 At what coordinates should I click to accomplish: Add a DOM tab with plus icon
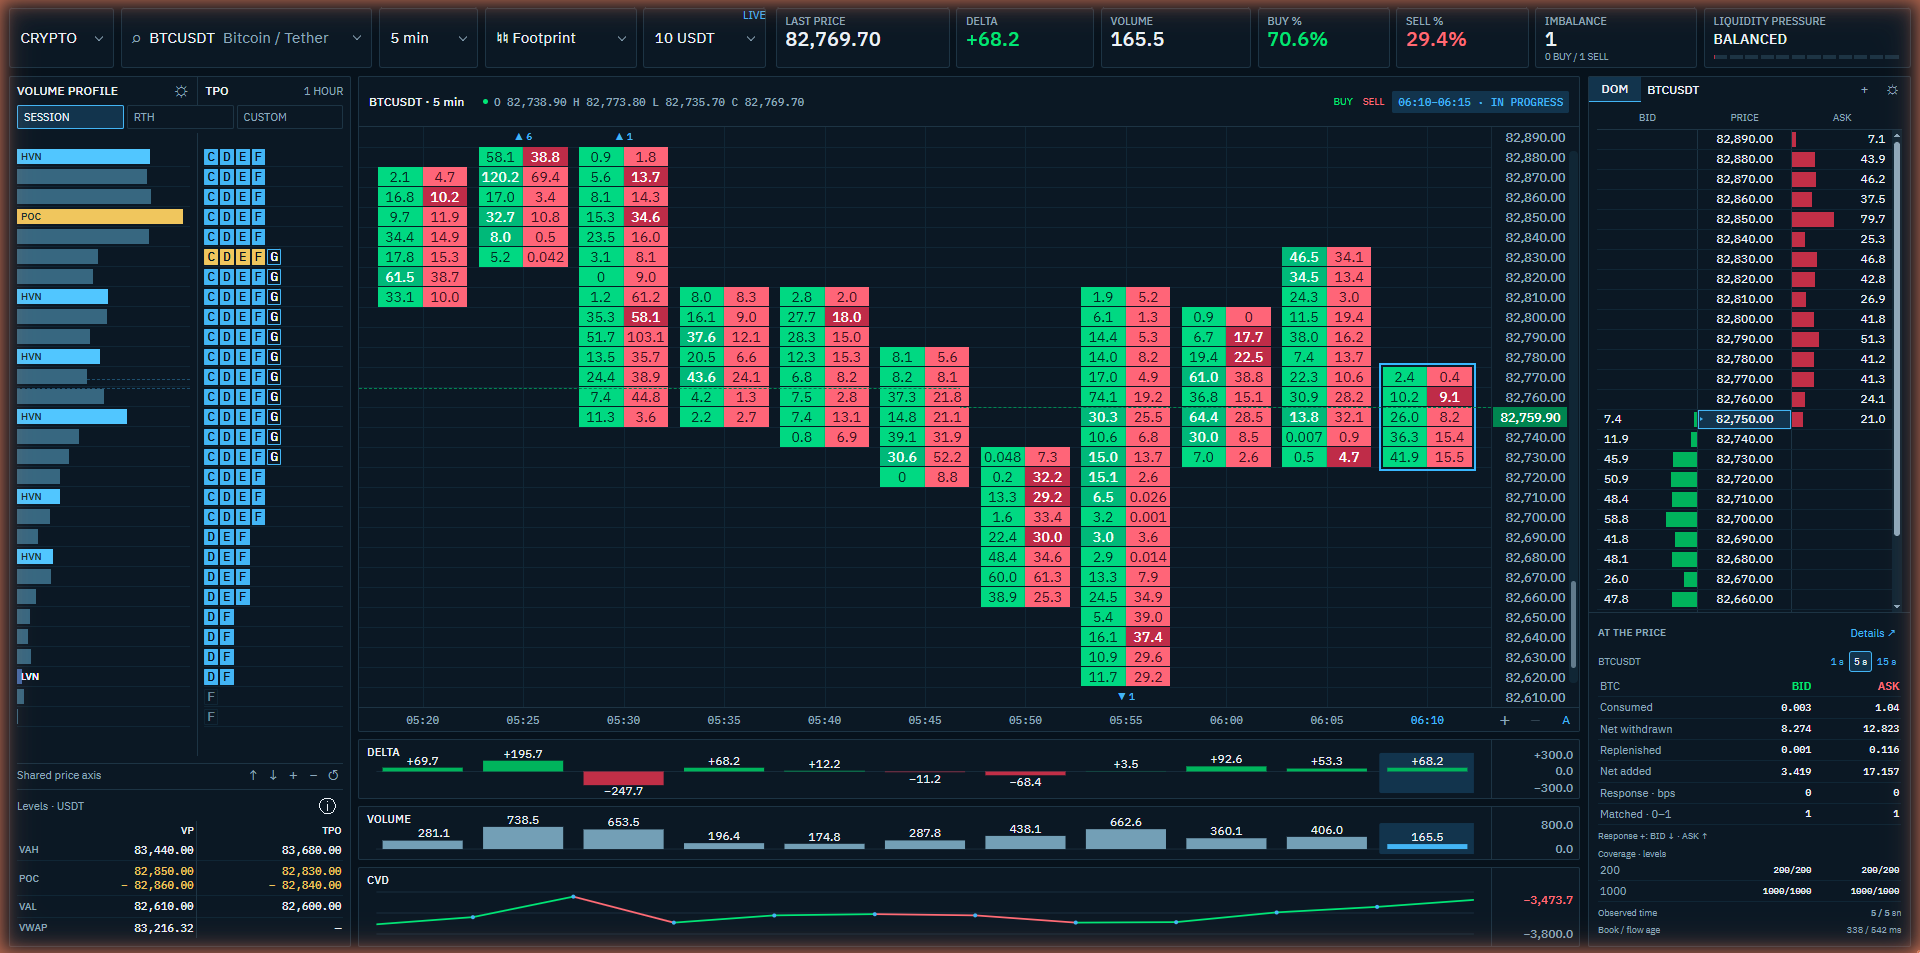1864,90
